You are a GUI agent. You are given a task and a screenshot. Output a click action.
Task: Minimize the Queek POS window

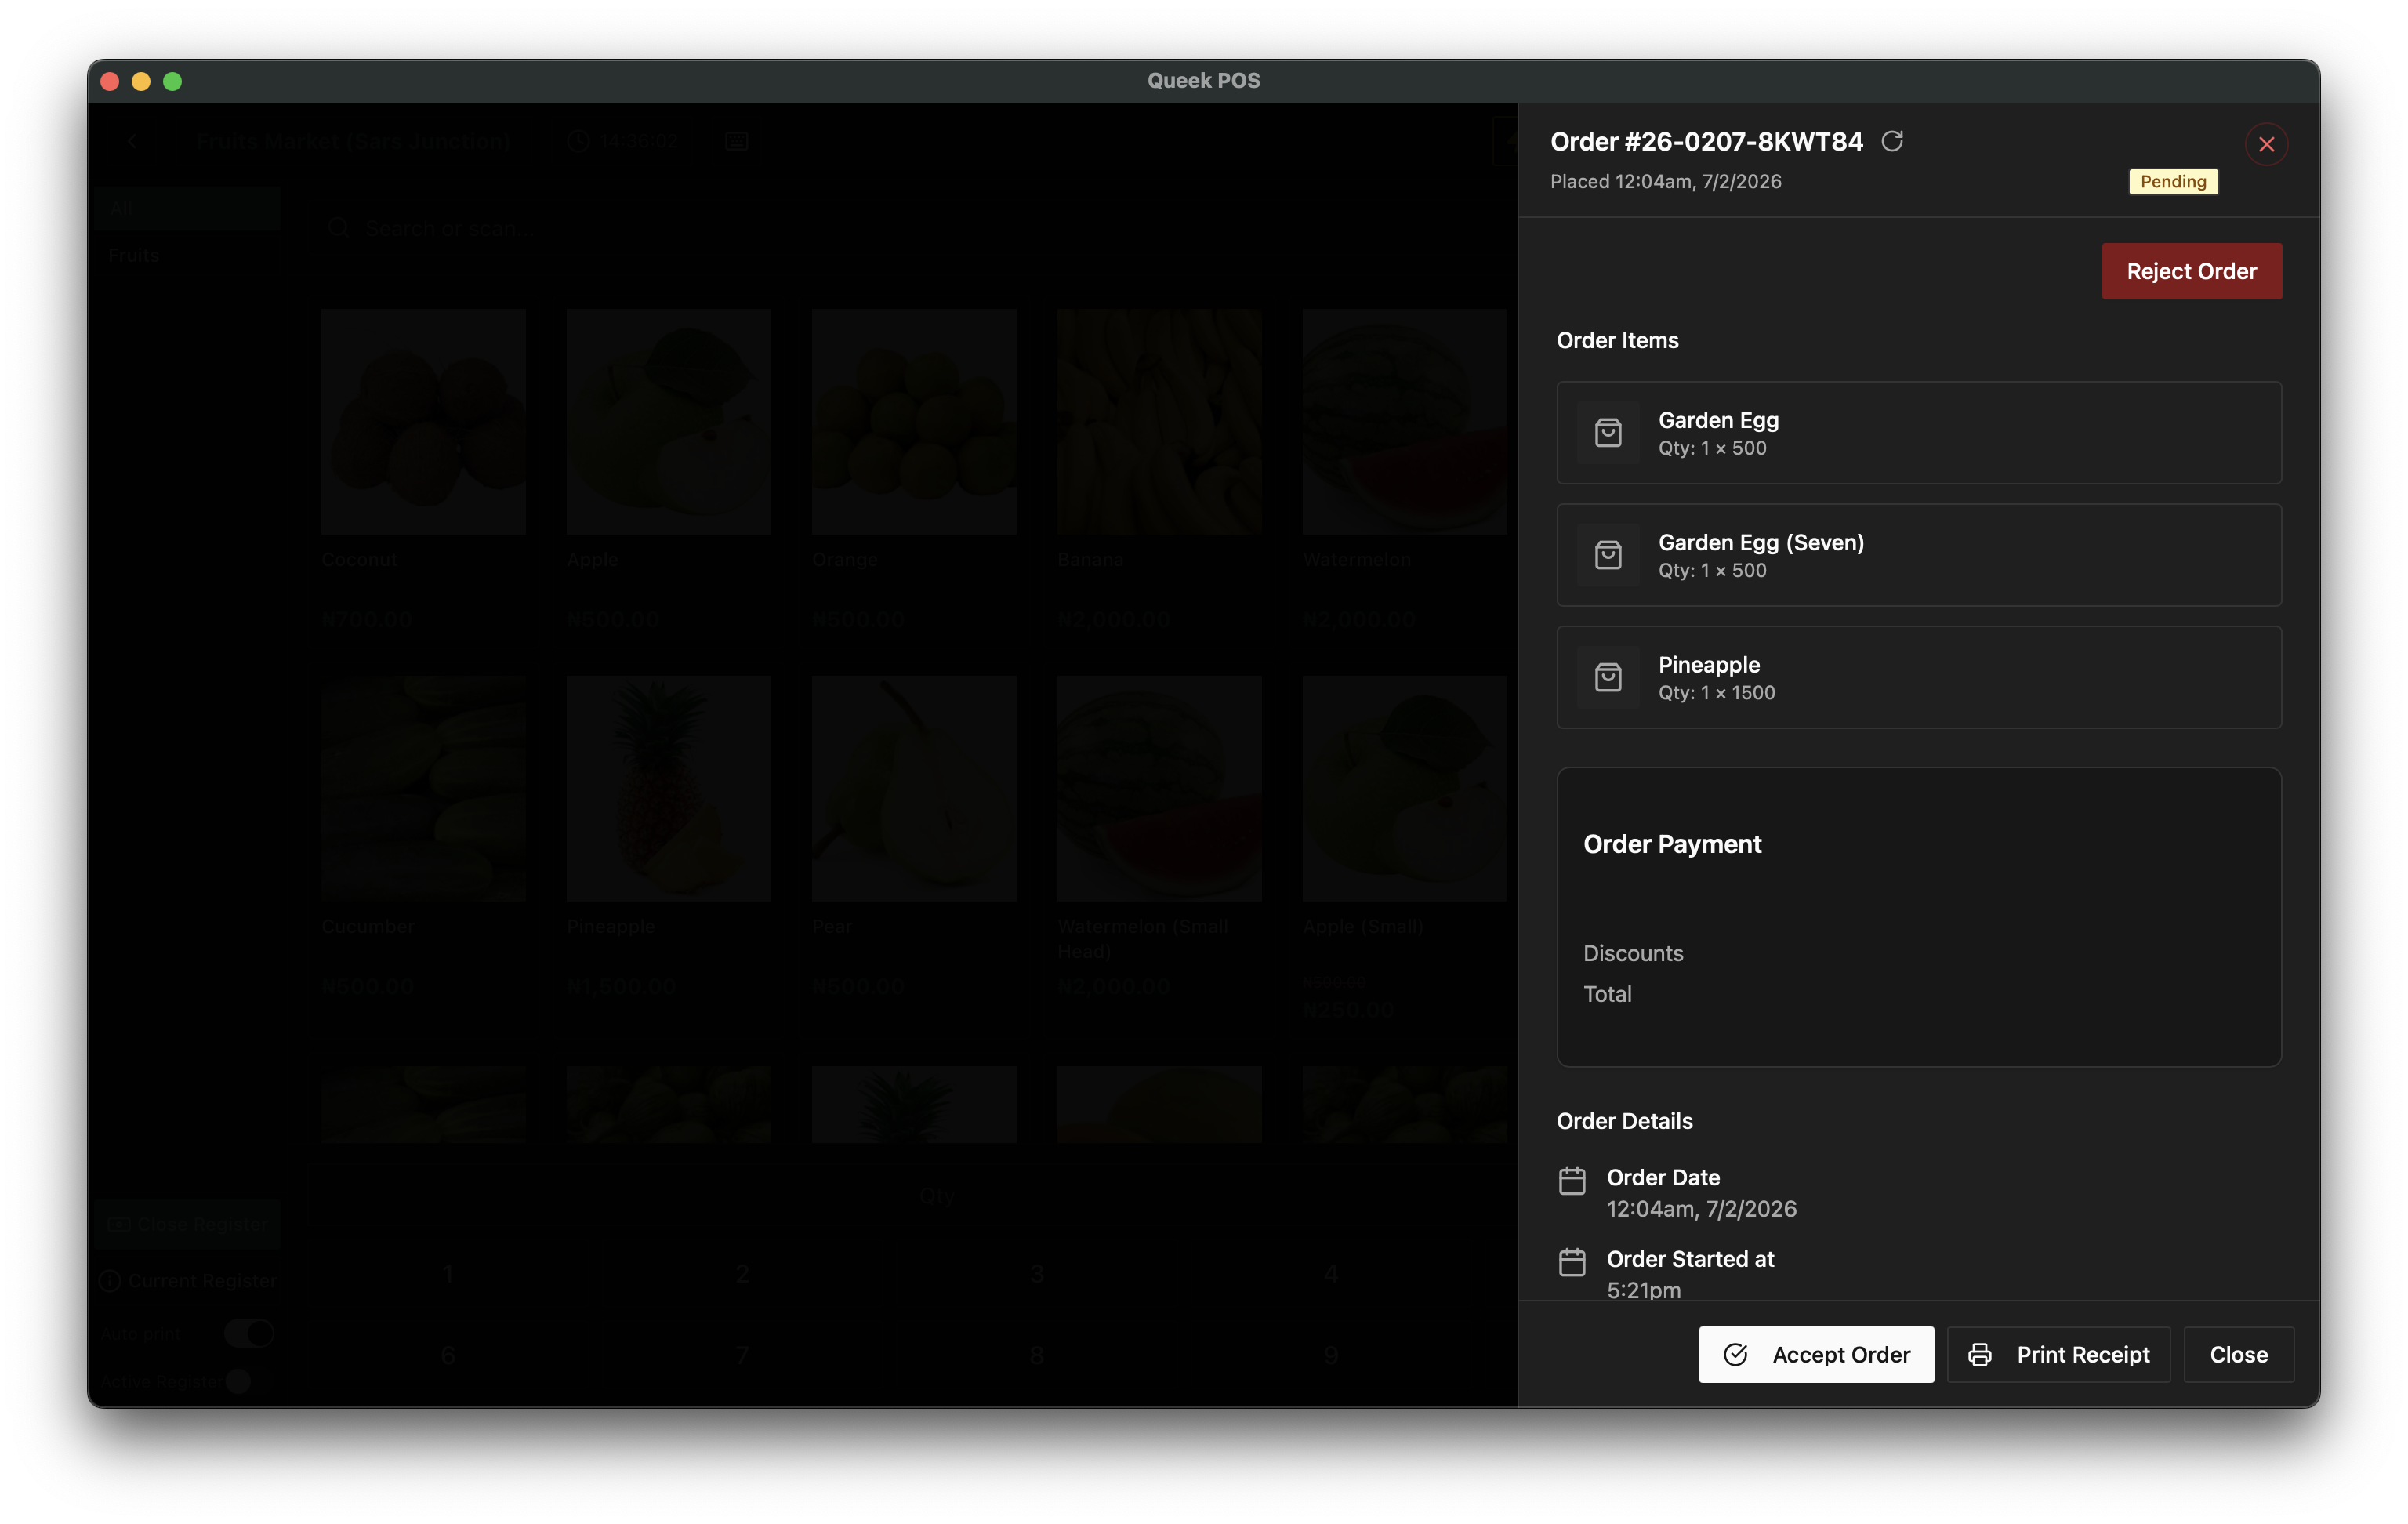141,81
